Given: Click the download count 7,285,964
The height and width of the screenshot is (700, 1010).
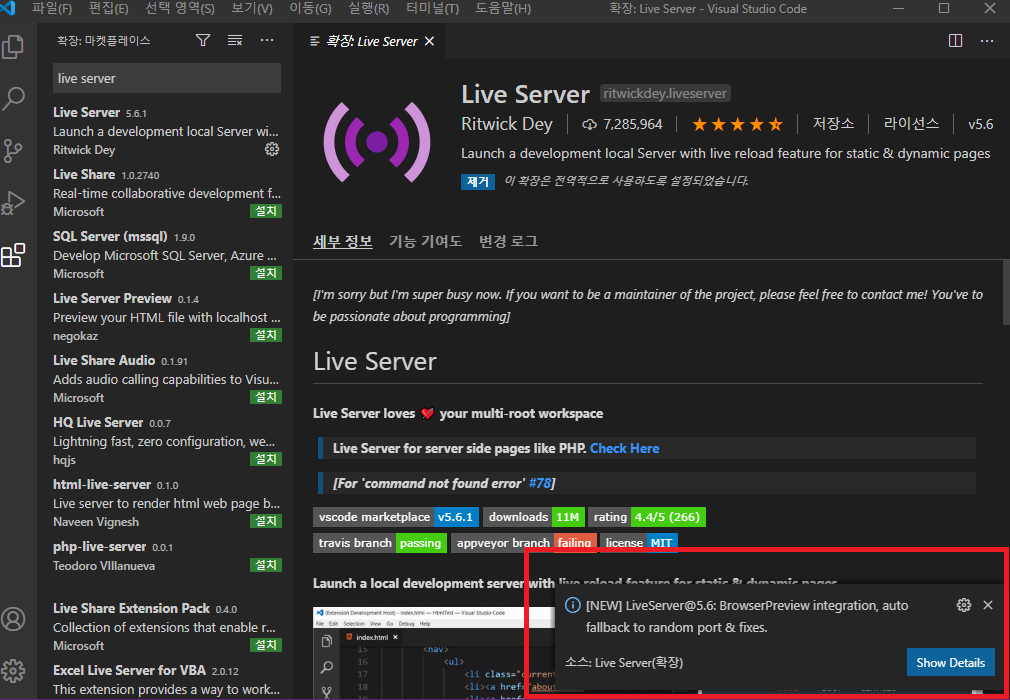Looking at the screenshot, I should point(622,124).
